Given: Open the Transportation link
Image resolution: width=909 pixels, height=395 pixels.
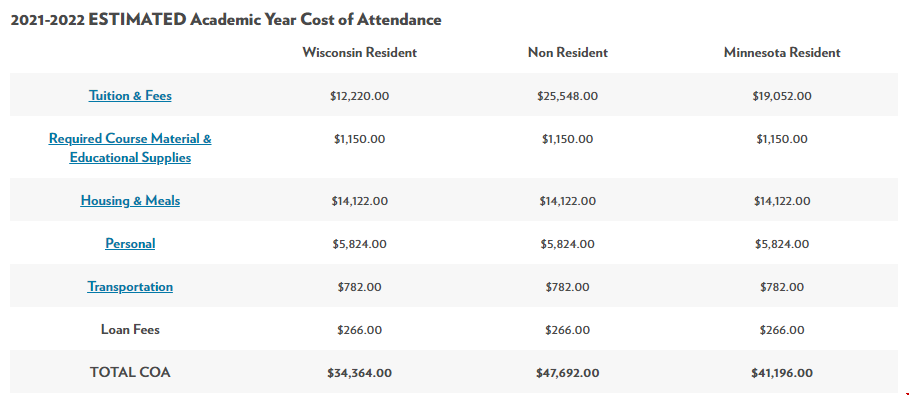Looking at the screenshot, I should tap(130, 287).
